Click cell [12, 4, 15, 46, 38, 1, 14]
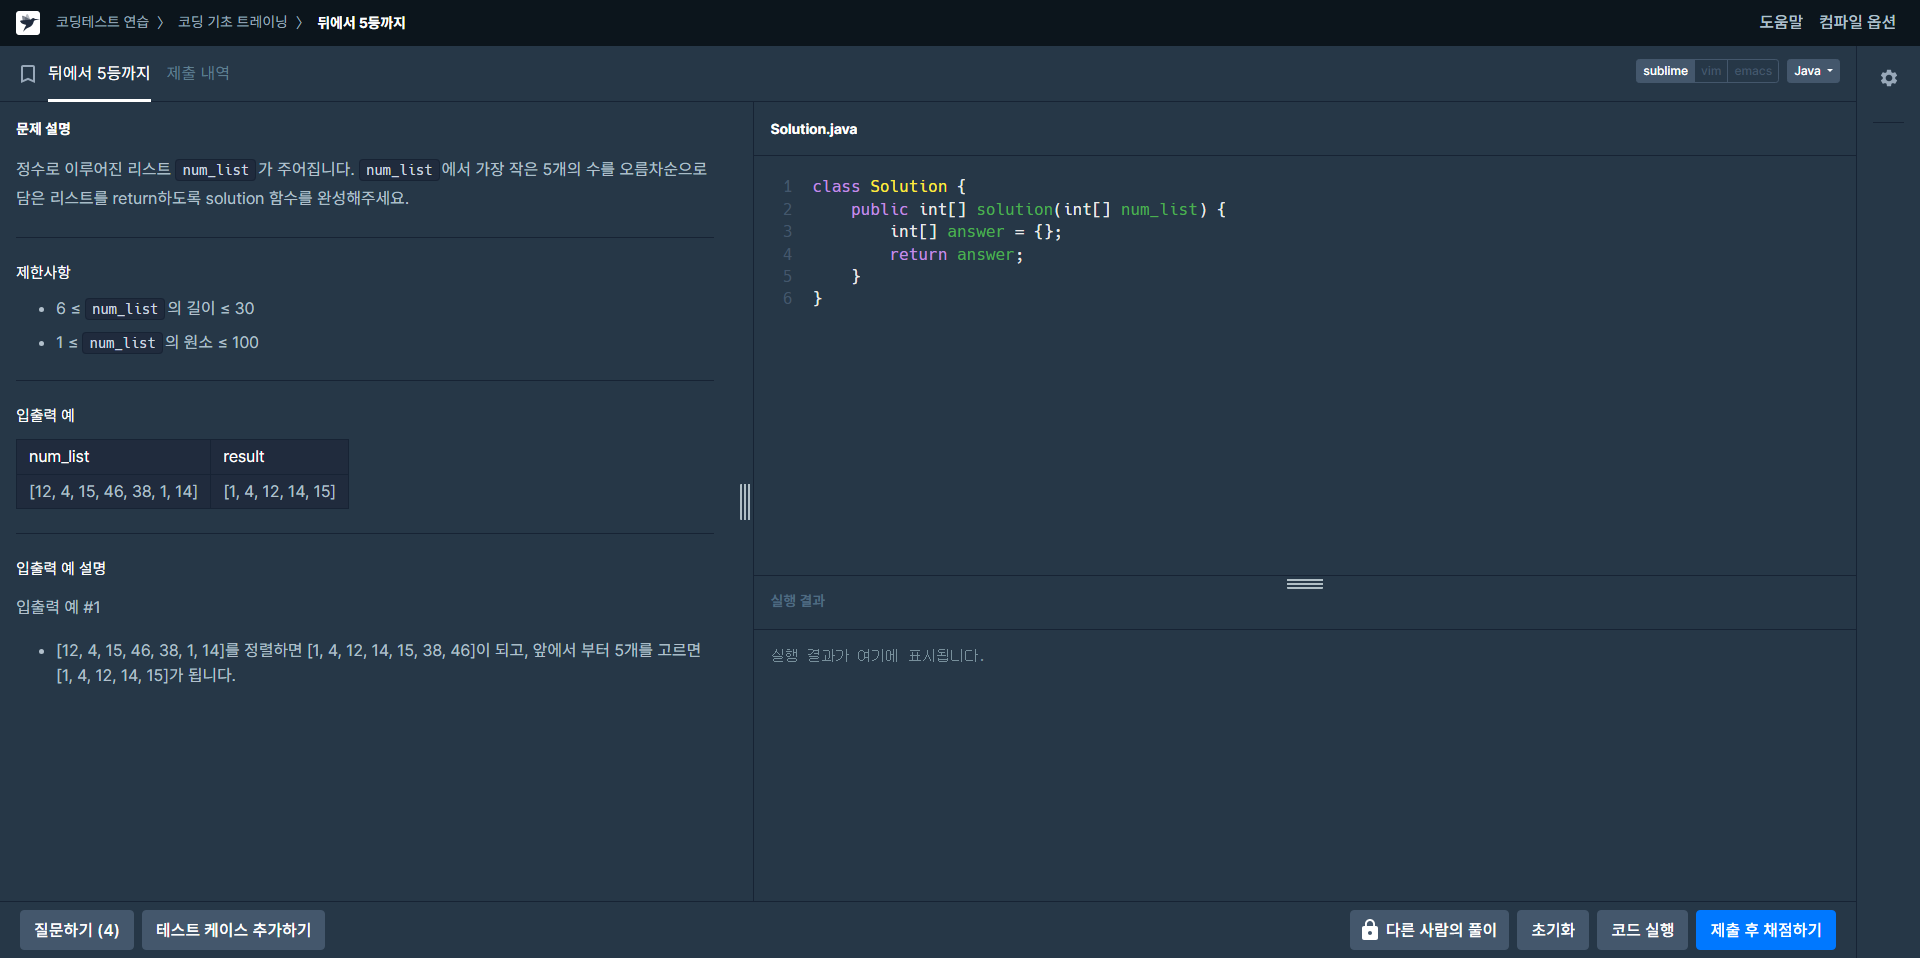This screenshot has width=1920, height=958. [113, 492]
